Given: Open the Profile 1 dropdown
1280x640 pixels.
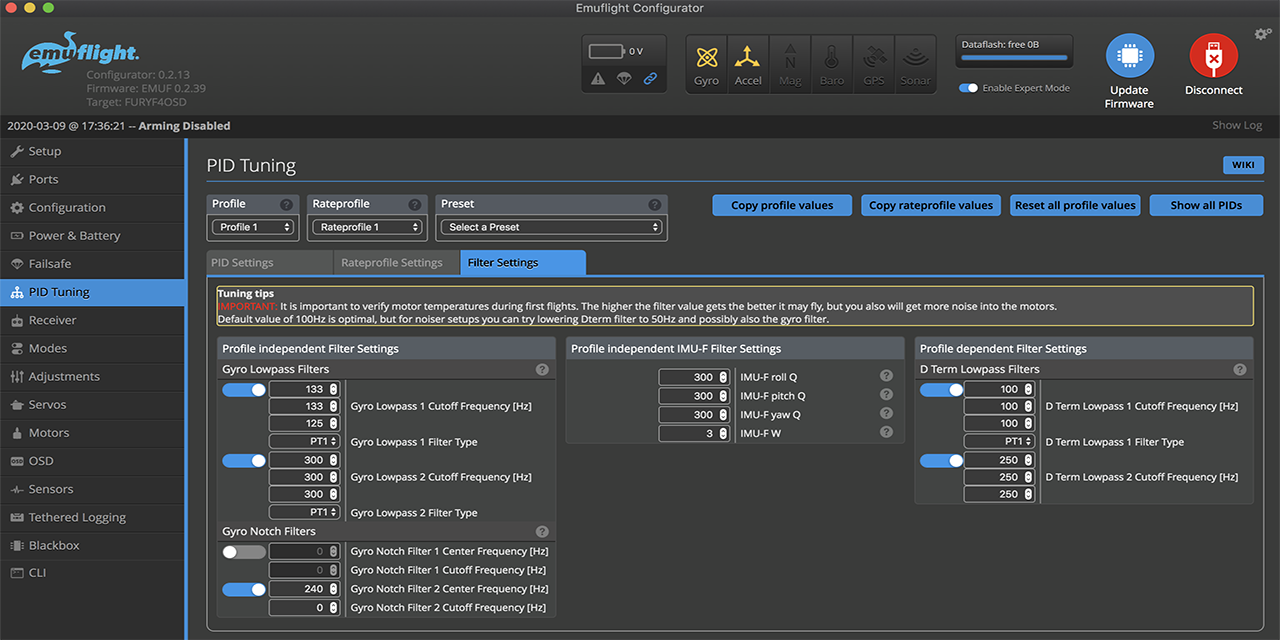Looking at the screenshot, I should [254, 227].
